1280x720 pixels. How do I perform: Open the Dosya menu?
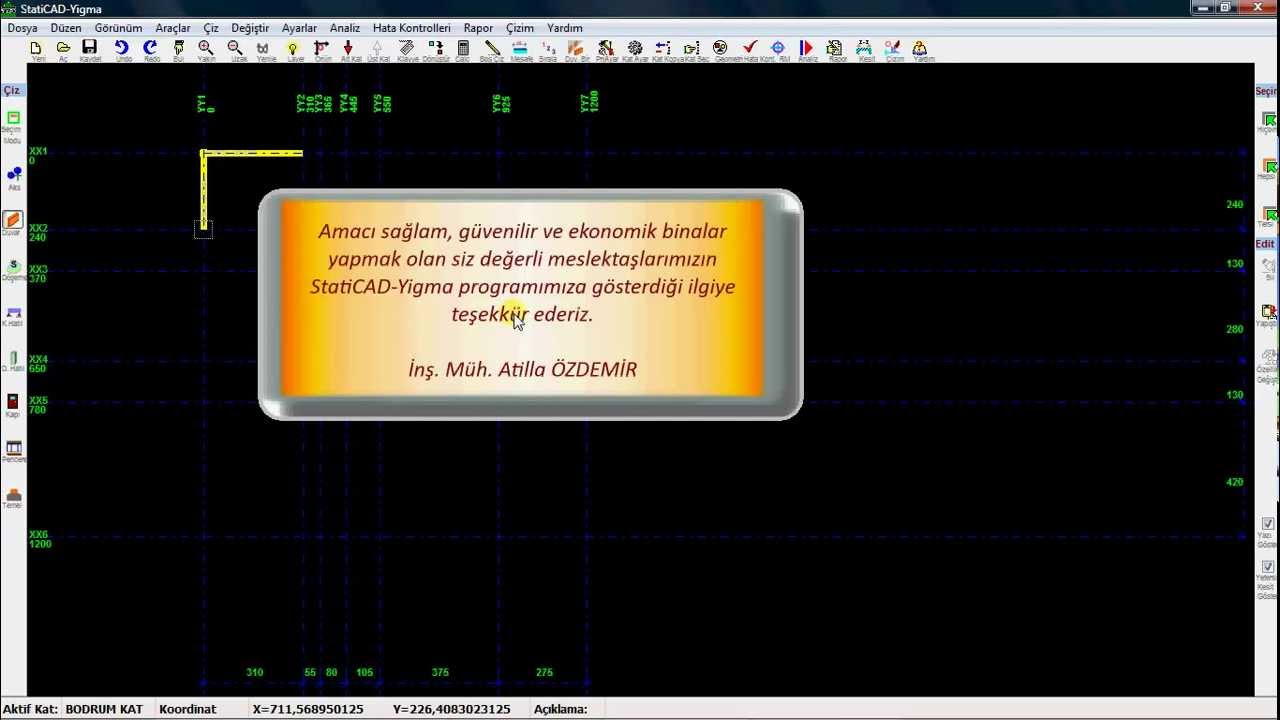coord(22,28)
